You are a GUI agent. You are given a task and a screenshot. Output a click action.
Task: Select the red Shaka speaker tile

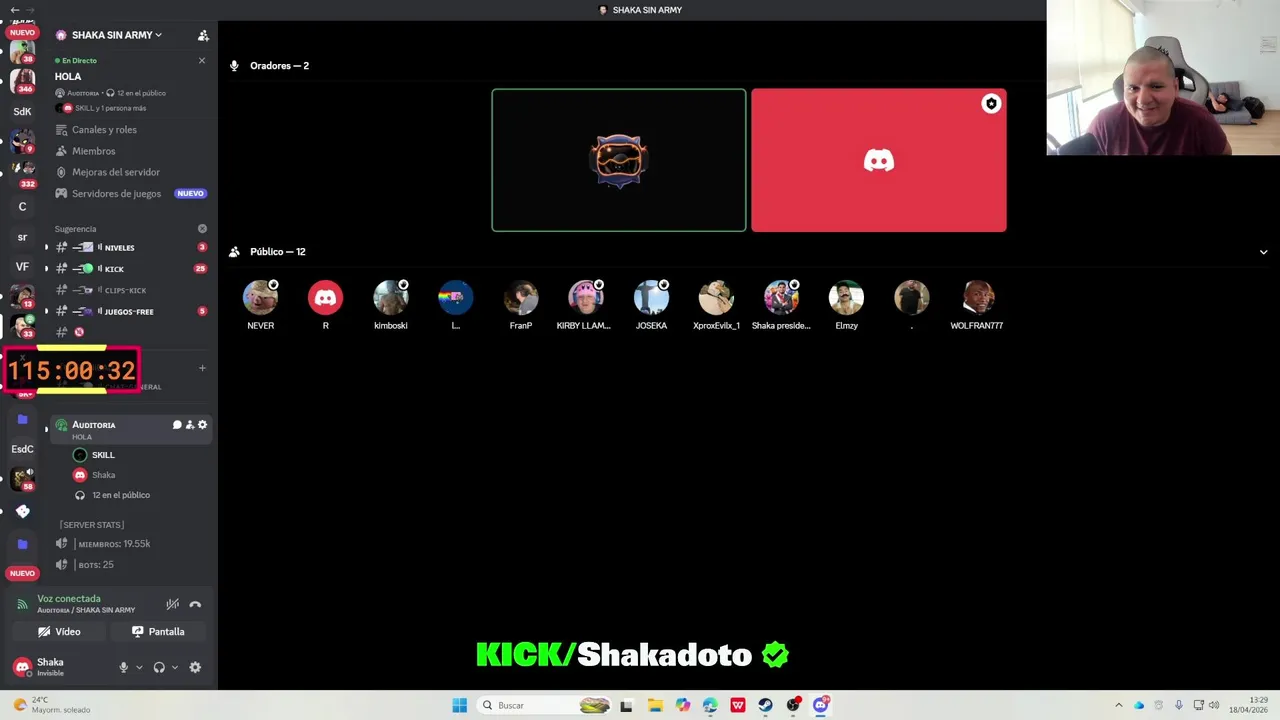tap(879, 160)
